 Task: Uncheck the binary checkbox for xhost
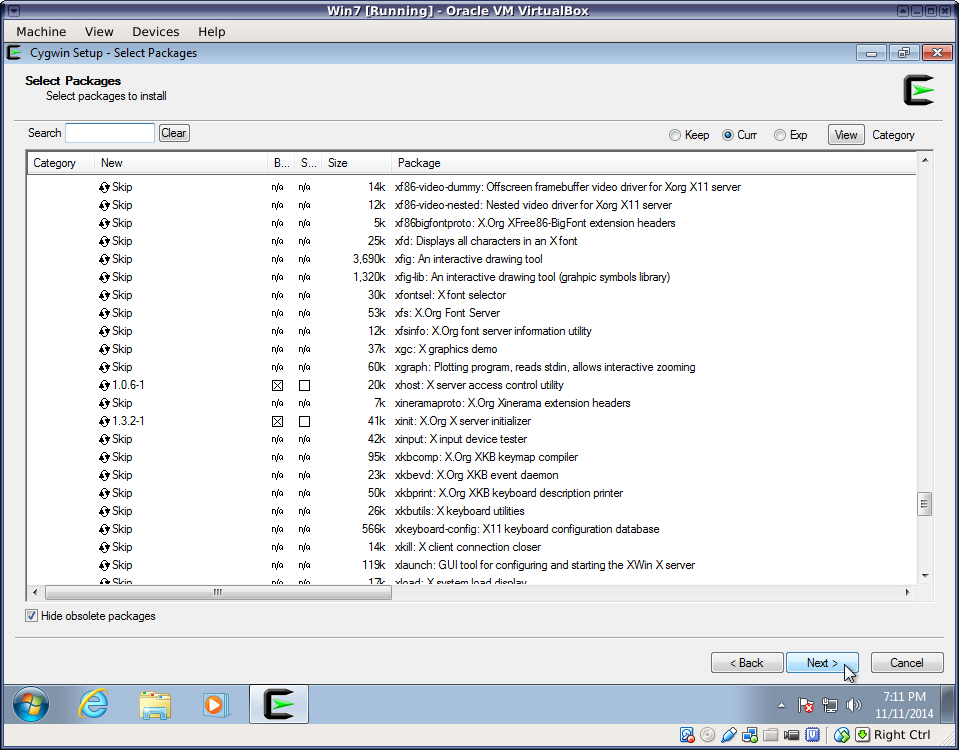pyautogui.click(x=277, y=385)
